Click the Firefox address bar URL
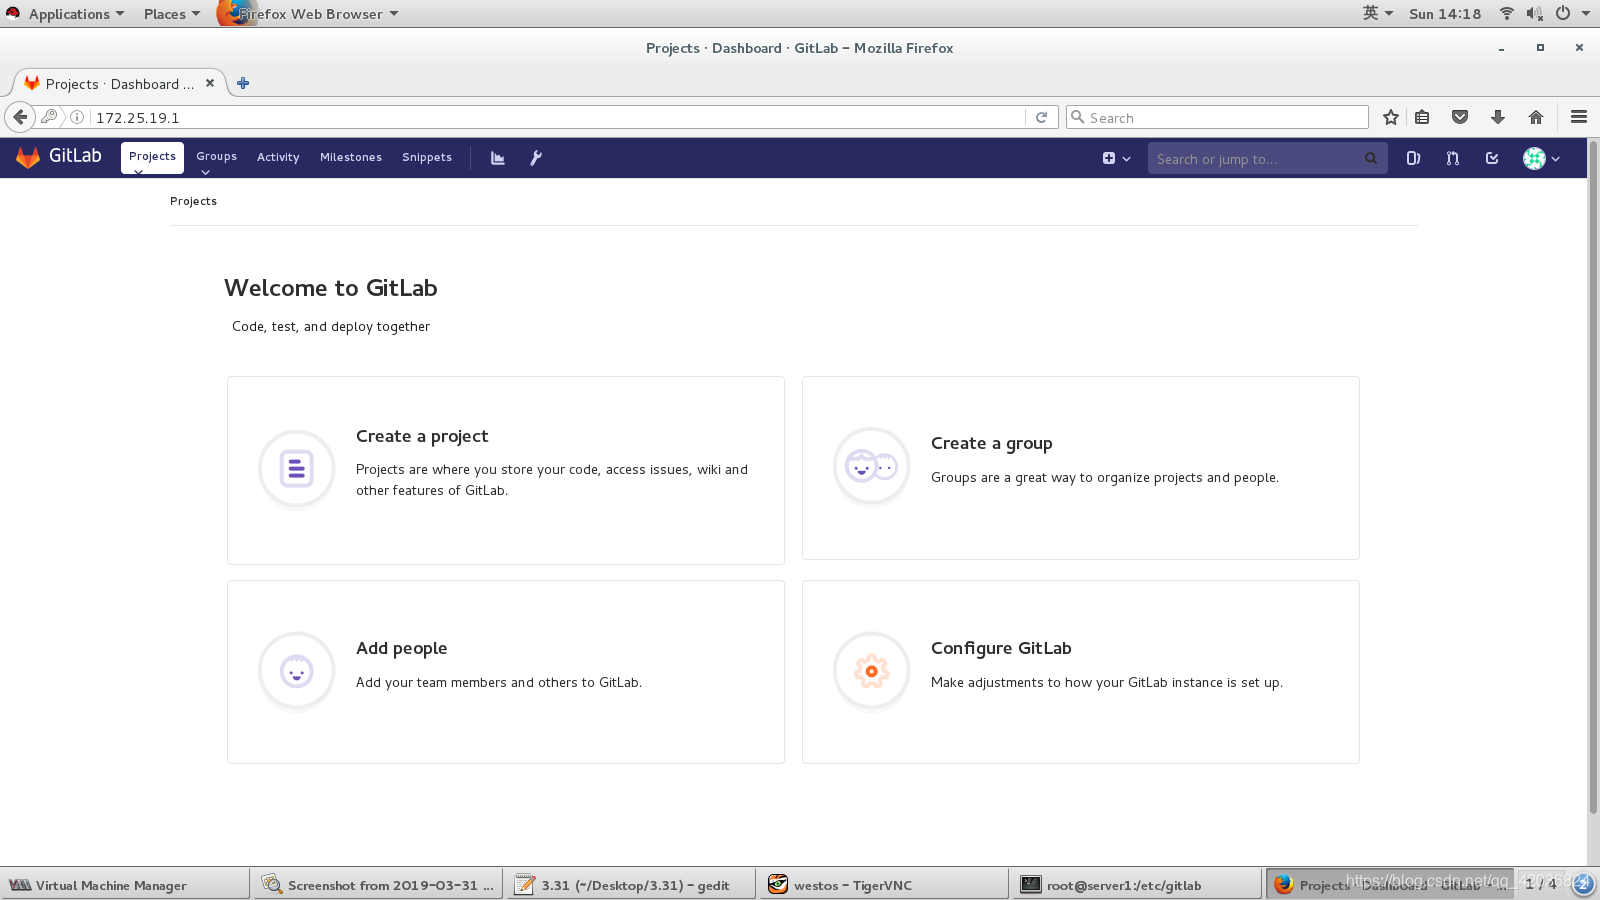This screenshot has height=900, width=1600. [138, 117]
